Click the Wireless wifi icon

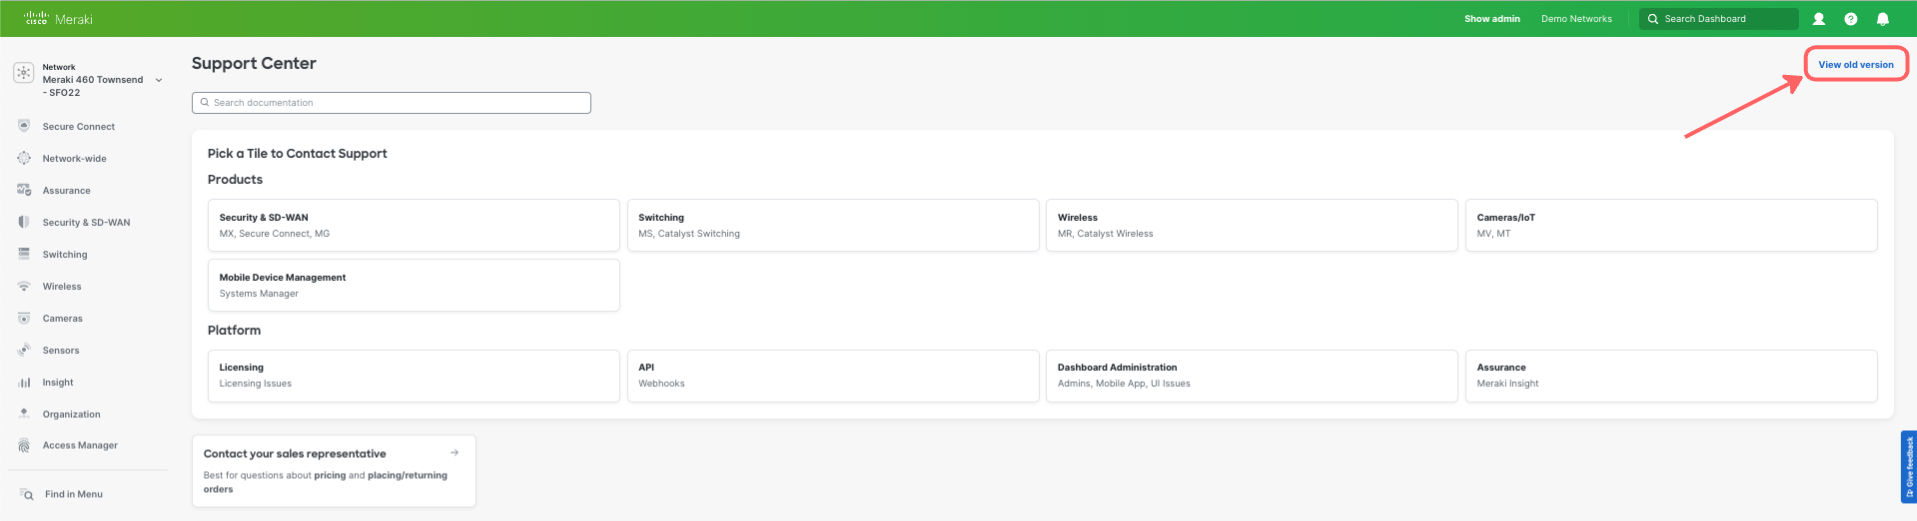[x=24, y=286]
